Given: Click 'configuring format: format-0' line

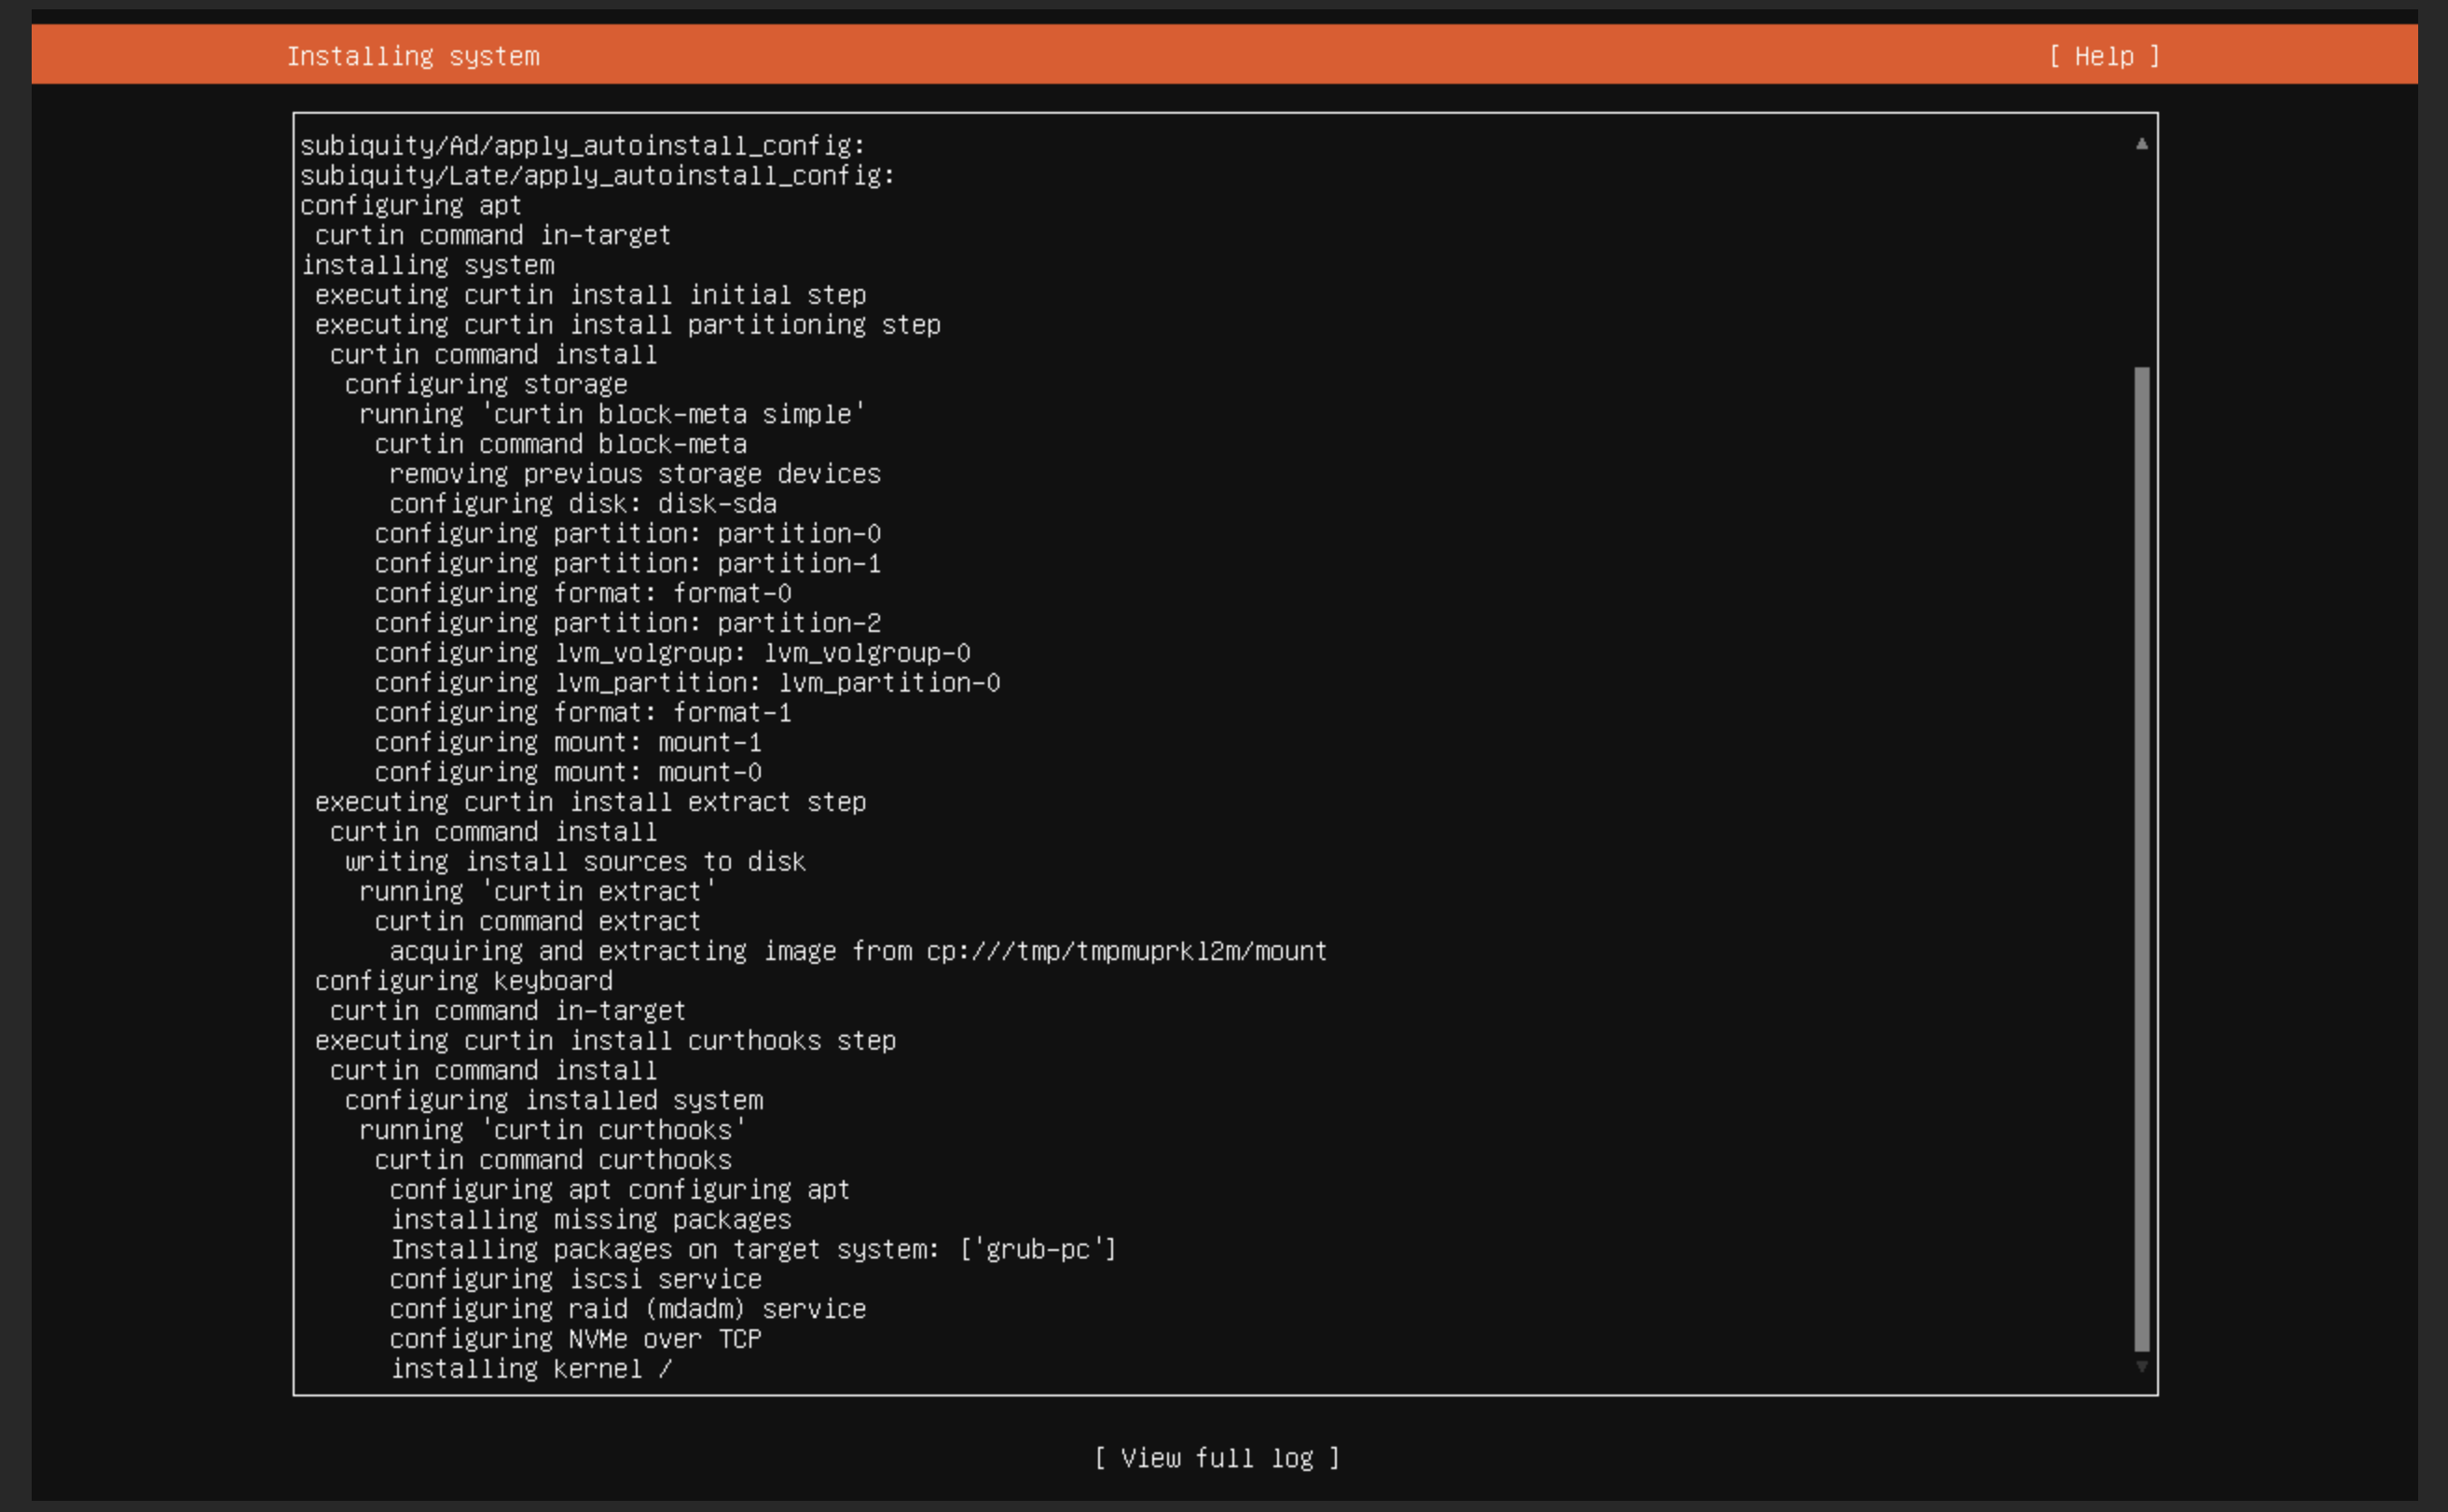Looking at the screenshot, I should click(x=583, y=594).
